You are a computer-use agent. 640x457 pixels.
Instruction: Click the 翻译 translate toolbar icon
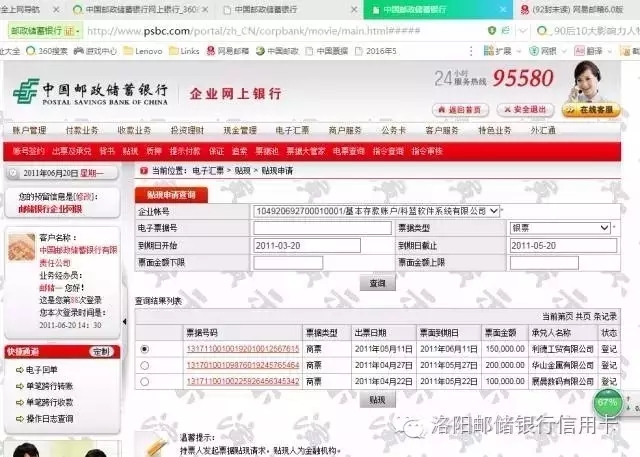[x=580, y=51]
